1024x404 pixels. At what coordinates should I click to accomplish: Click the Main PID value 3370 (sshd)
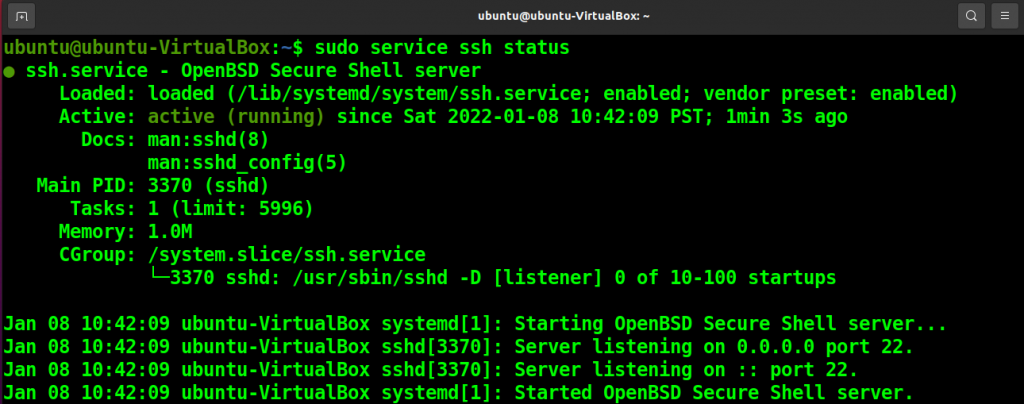[208, 186]
